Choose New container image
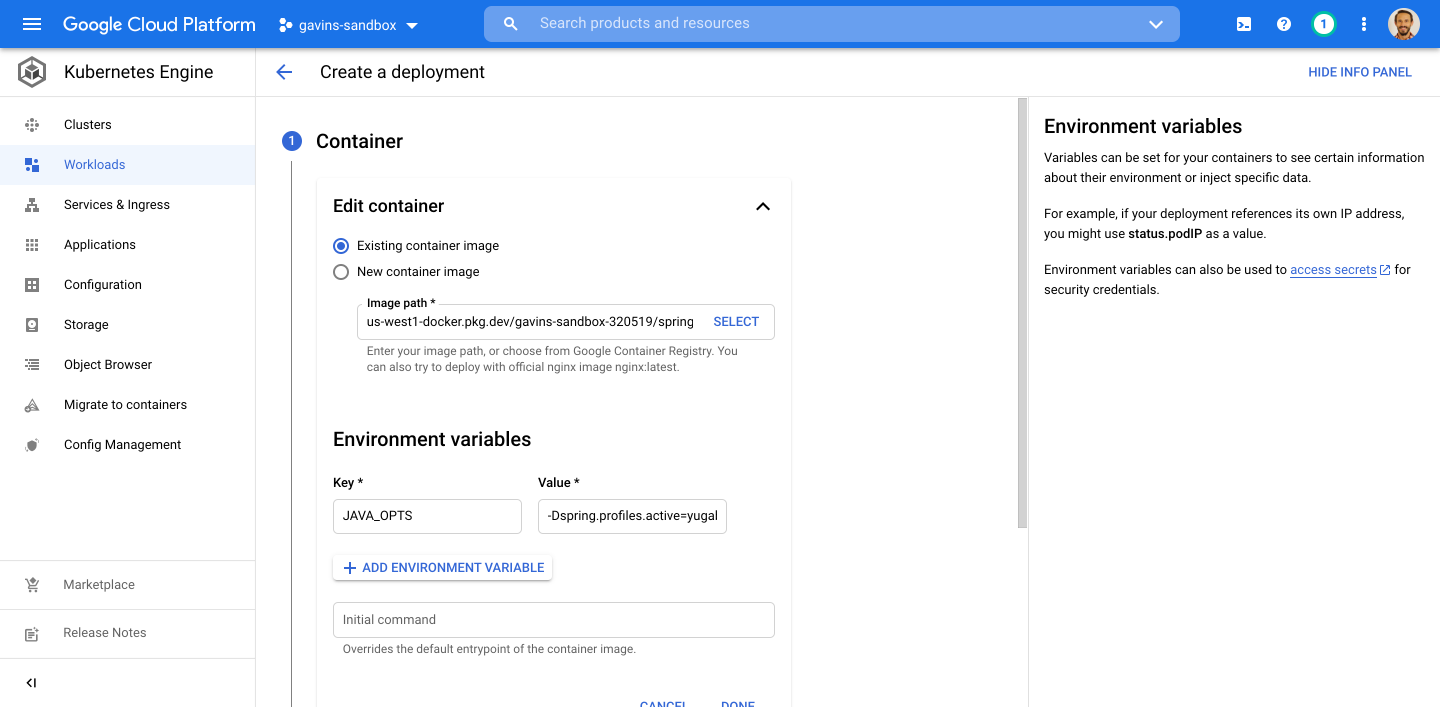Screen dimensions: 1440x707 point(341,271)
